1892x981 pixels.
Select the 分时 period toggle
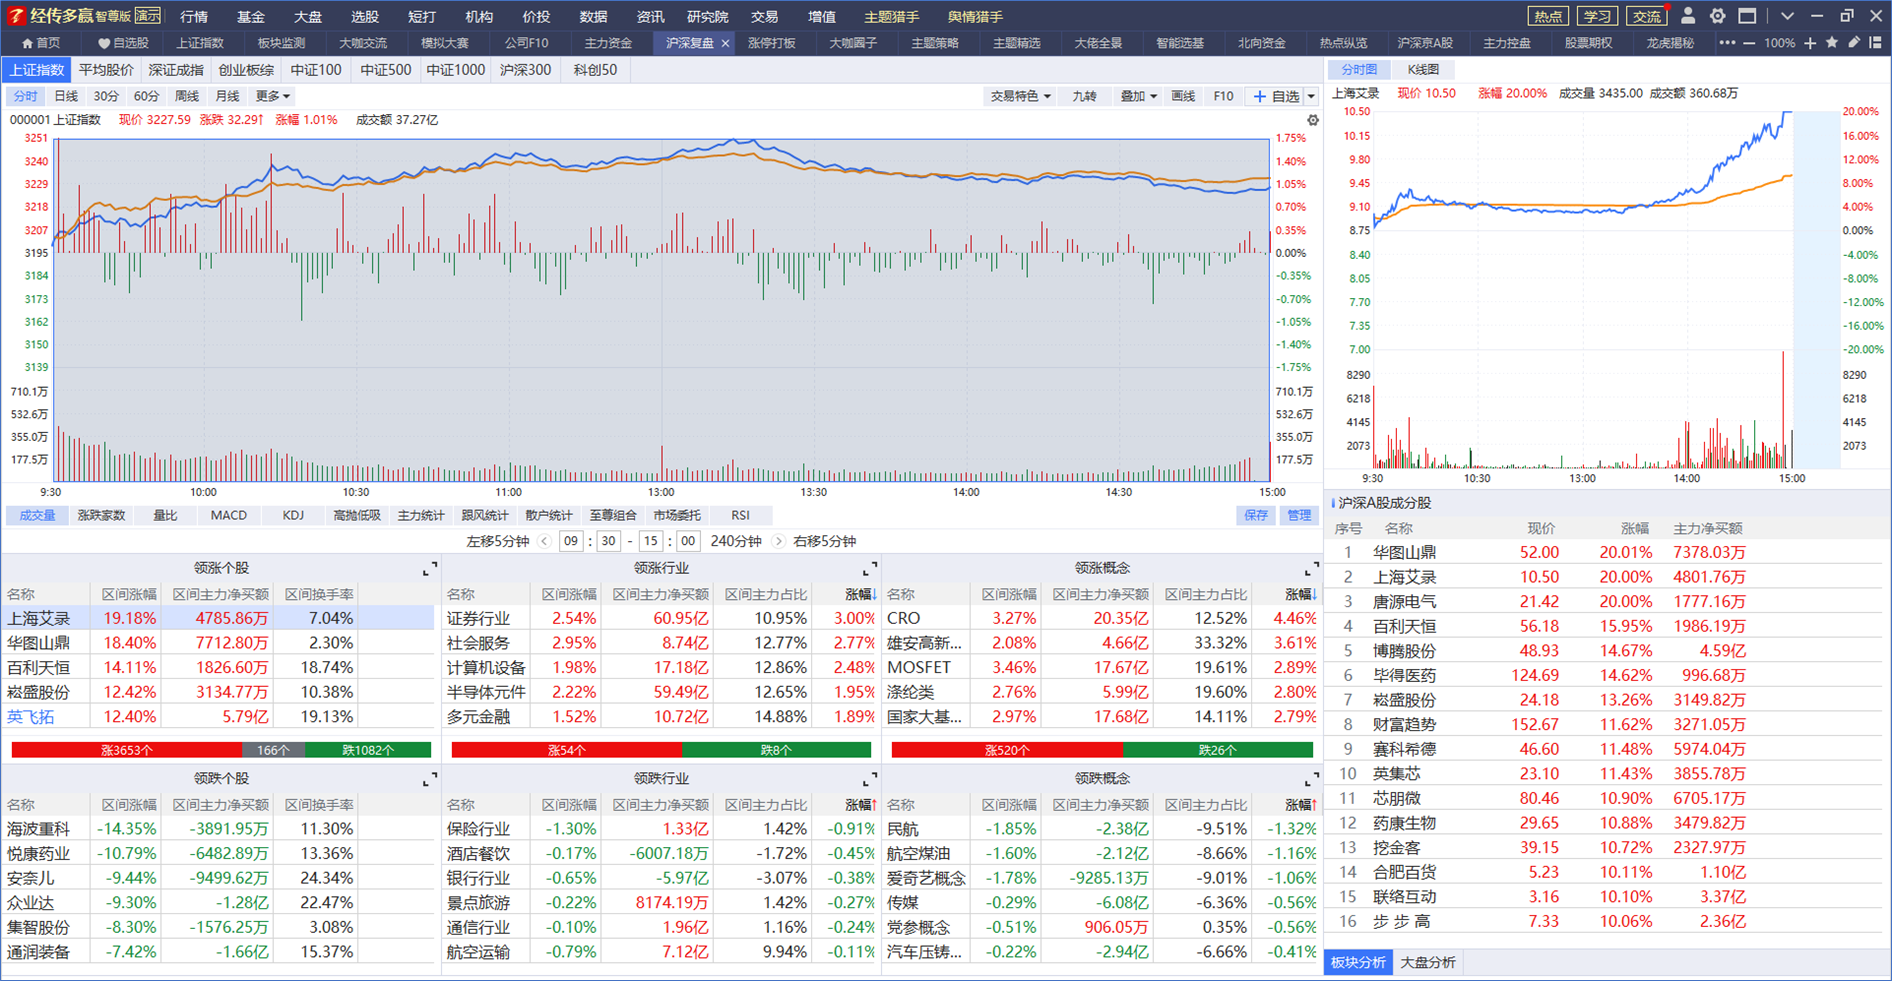point(25,96)
